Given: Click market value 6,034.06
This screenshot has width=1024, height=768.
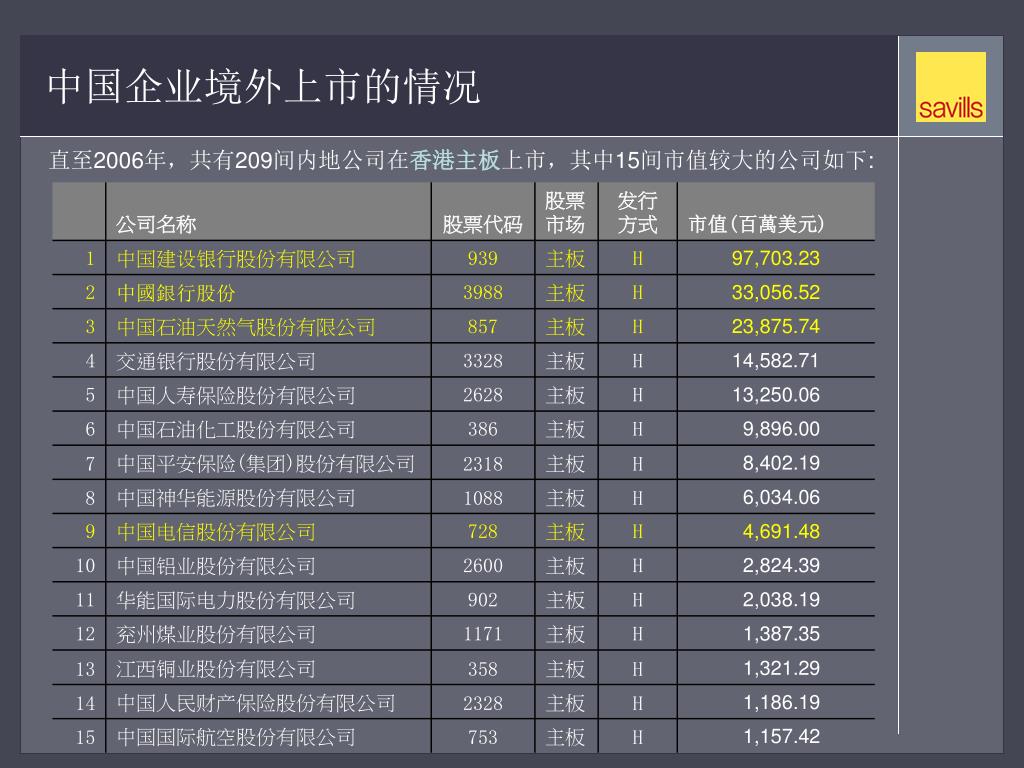Looking at the screenshot, I should point(781,497).
